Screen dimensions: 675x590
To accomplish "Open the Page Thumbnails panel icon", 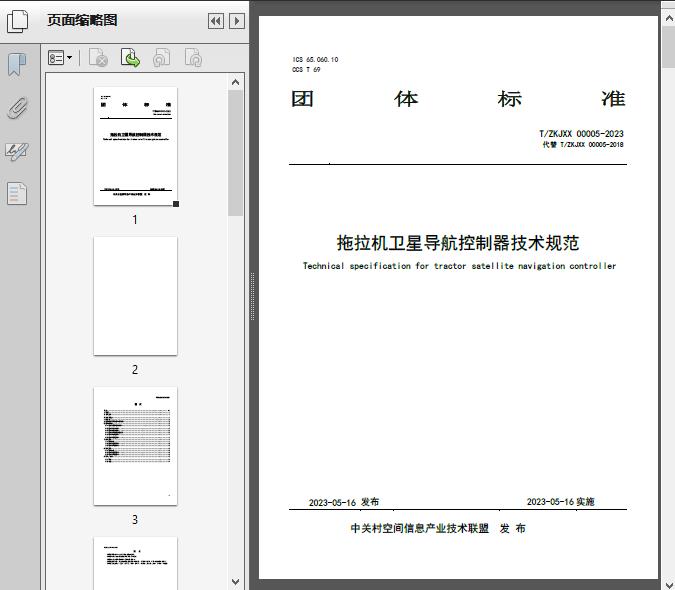I will click(18, 21).
